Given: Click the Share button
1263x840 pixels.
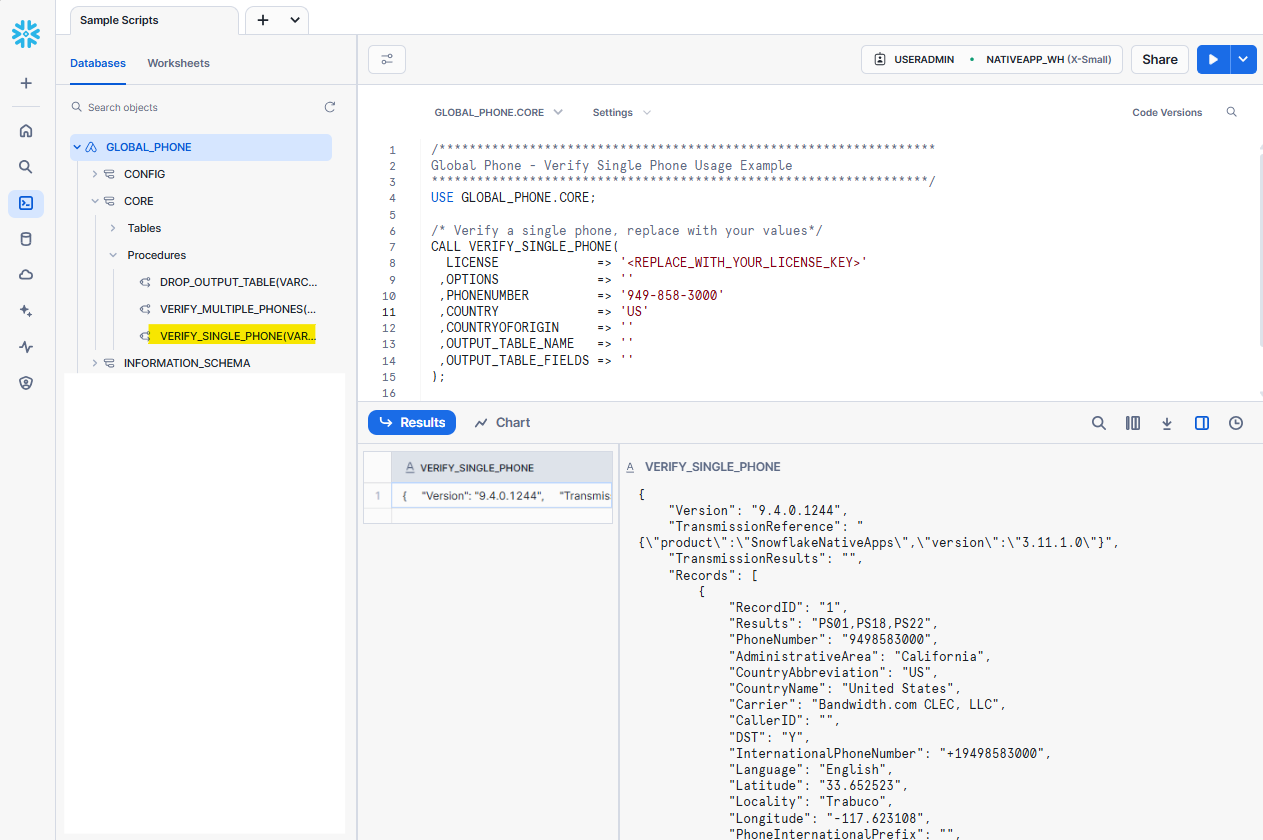Looking at the screenshot, I should (x=1160, y=59).
